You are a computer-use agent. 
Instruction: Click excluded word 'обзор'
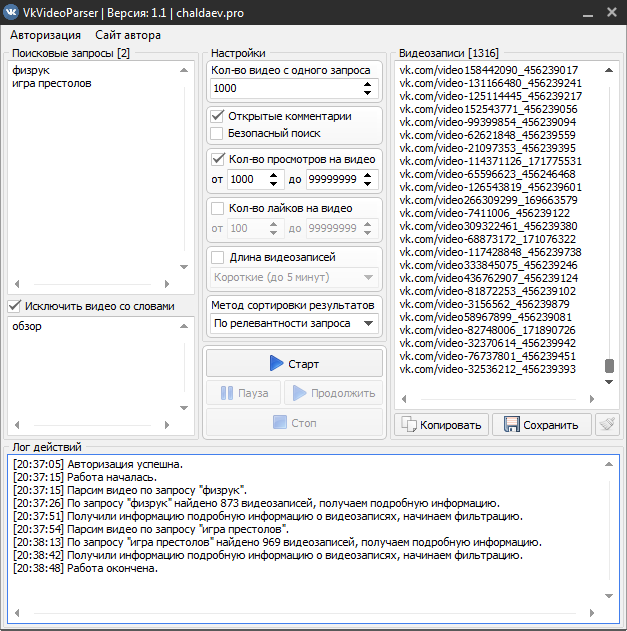tap(27, 326)
